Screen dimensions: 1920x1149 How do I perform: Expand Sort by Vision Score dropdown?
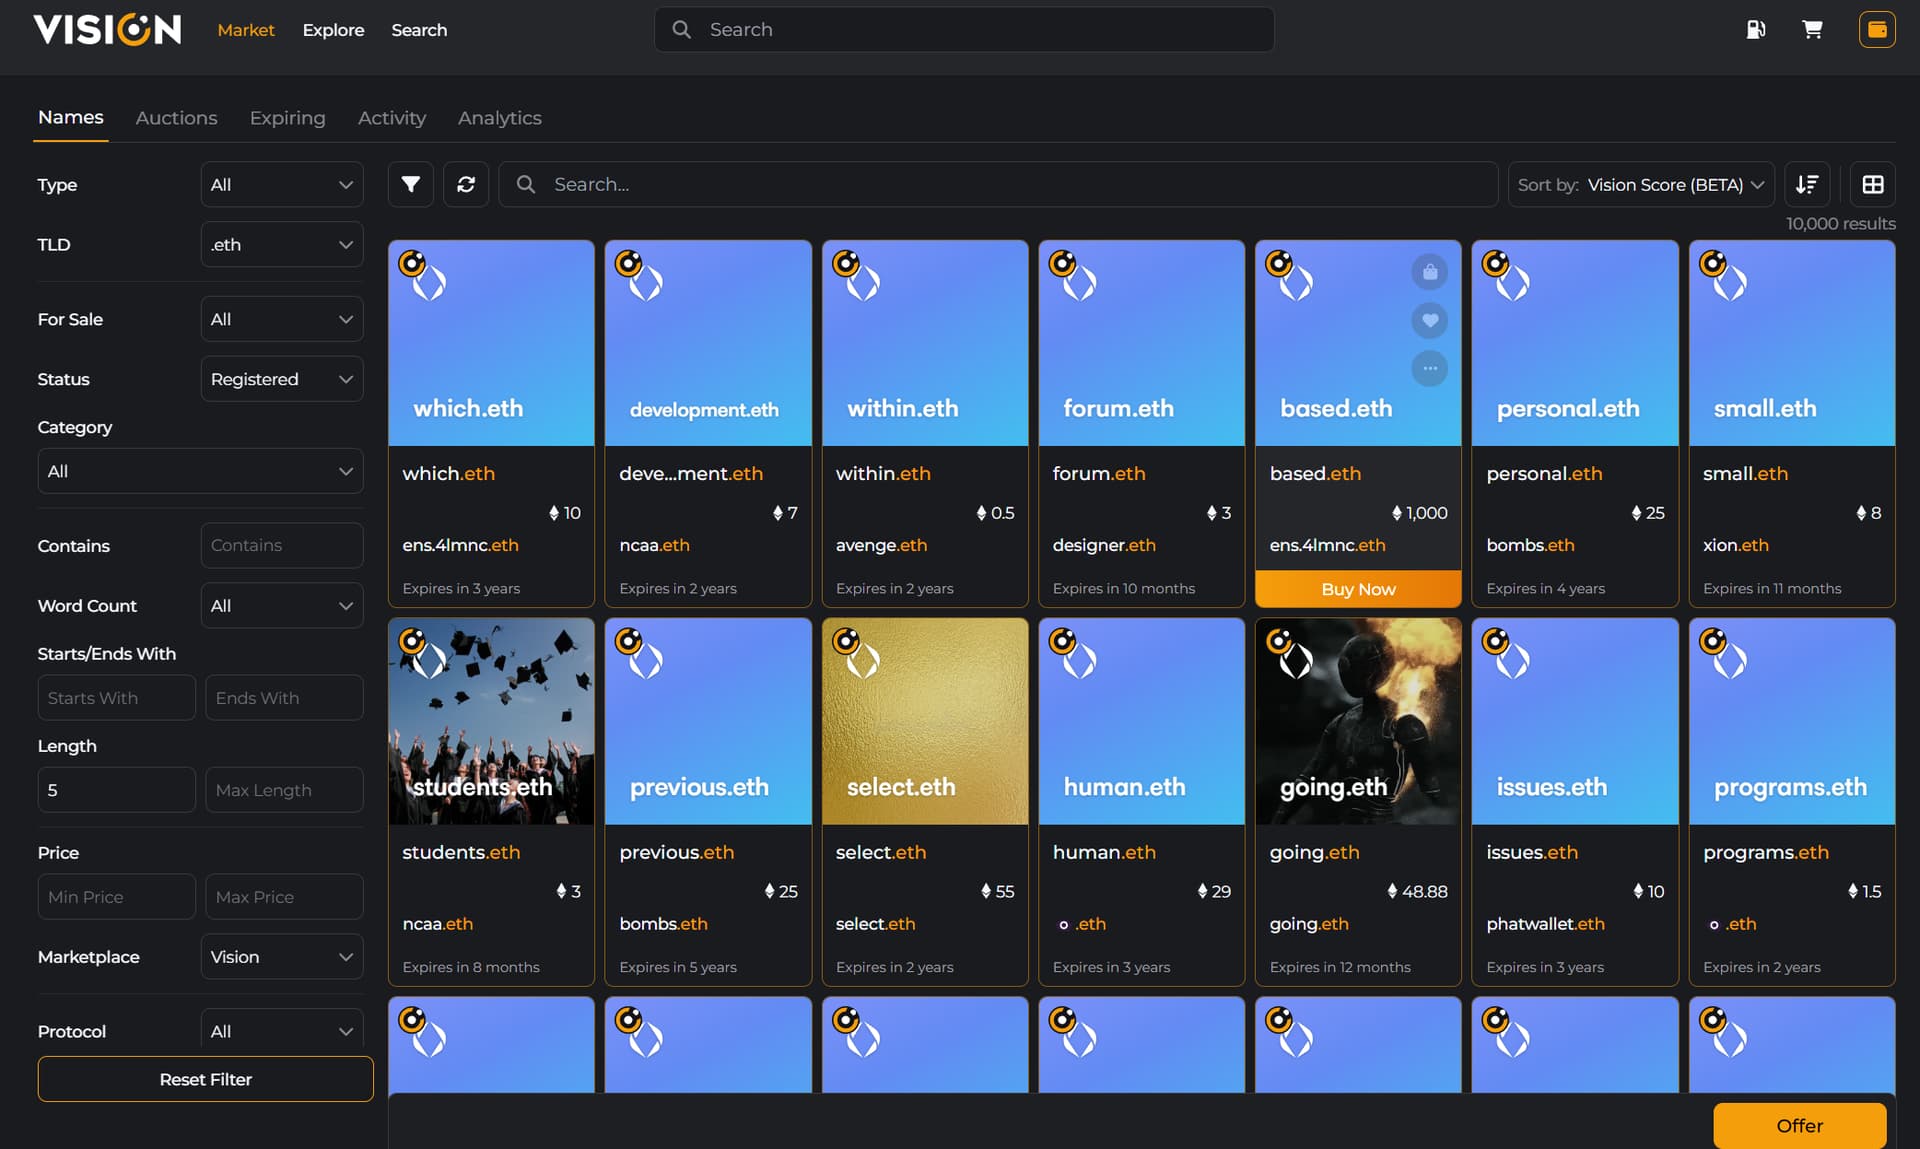1641,184
